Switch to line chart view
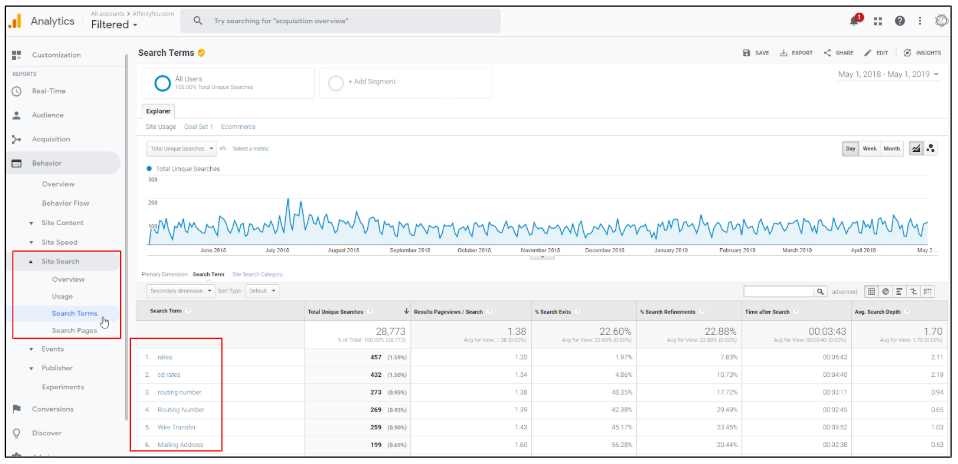The width and height of the screenshot is (958, 464). coord(916,149)
